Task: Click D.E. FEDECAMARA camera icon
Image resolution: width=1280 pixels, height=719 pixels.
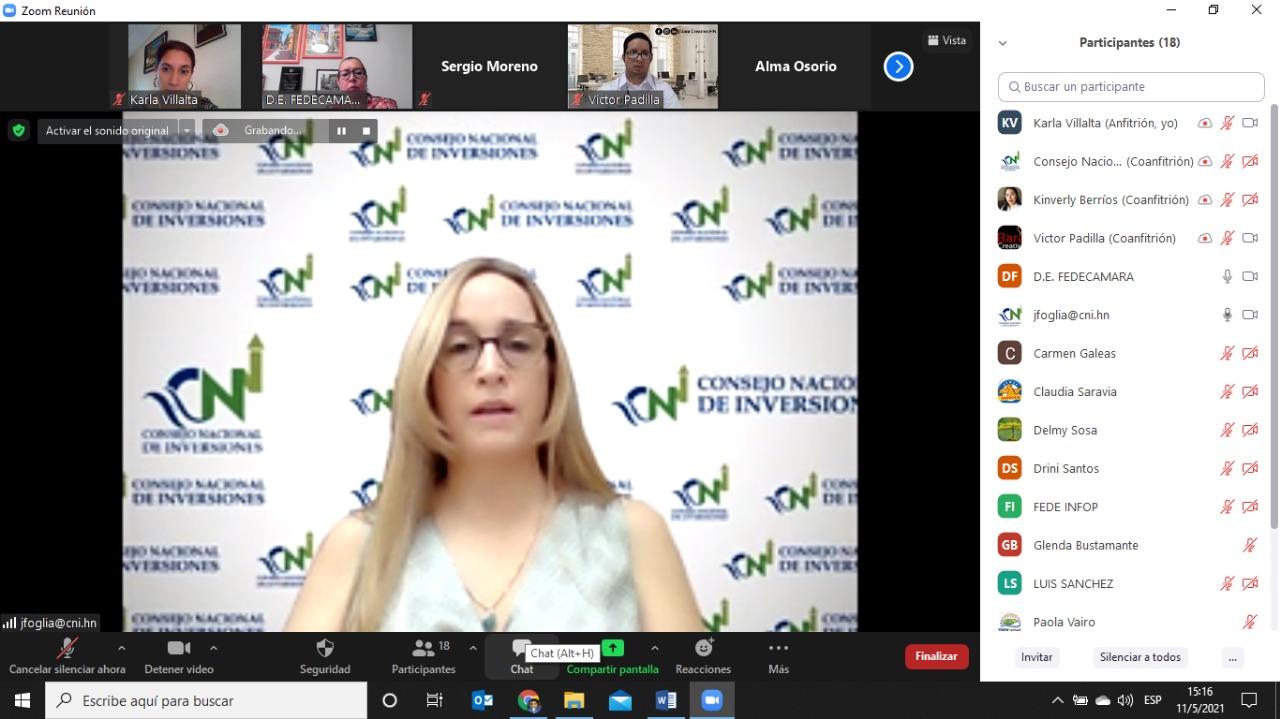Action: click(1250, 276)
